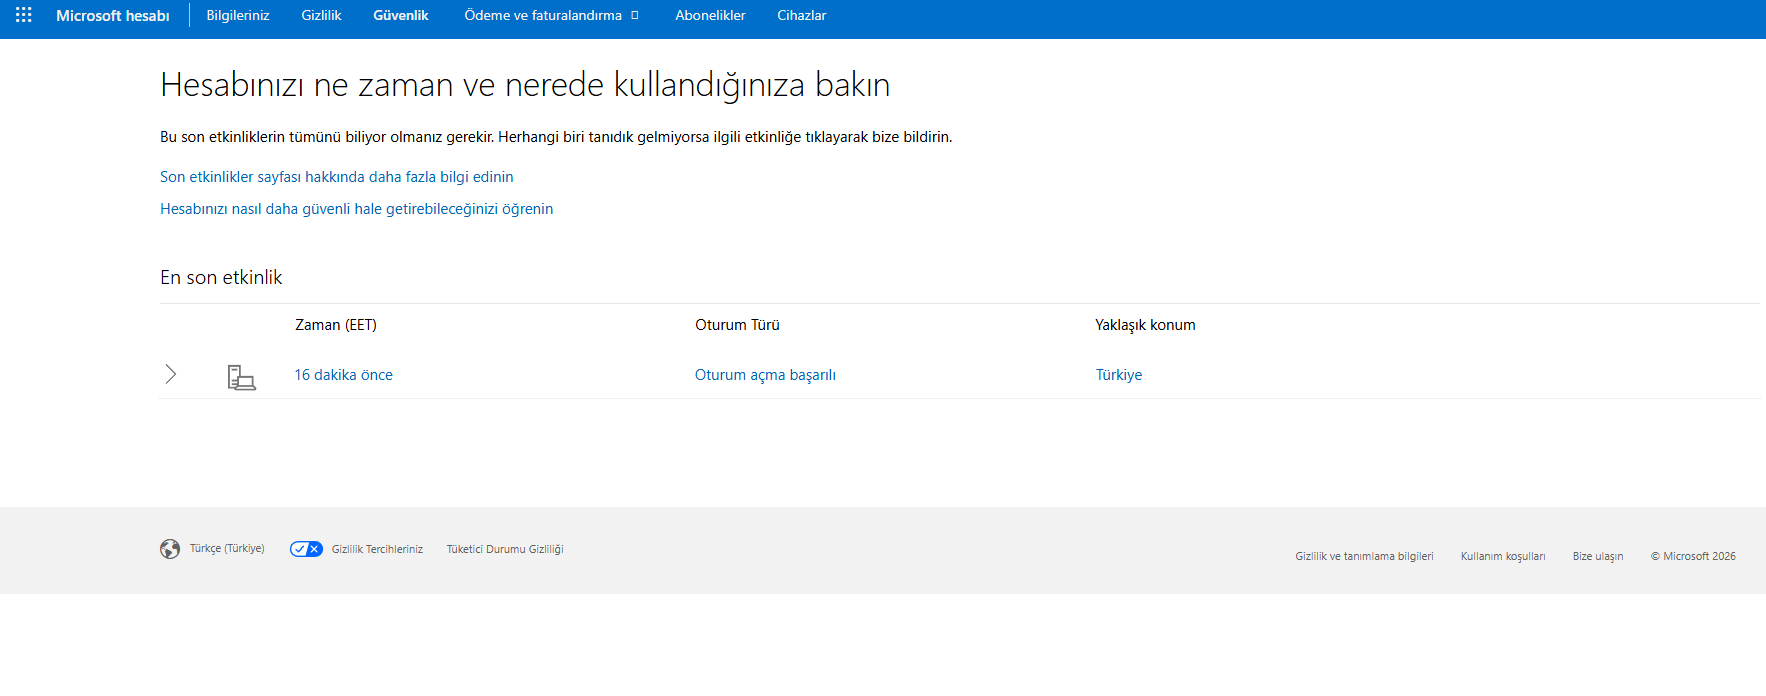Image resolution: width=1766 pixels, height=696 pixels.
Task: Open the app launcher grid icon
Action: pyautogui.click(x=24, y=15)
